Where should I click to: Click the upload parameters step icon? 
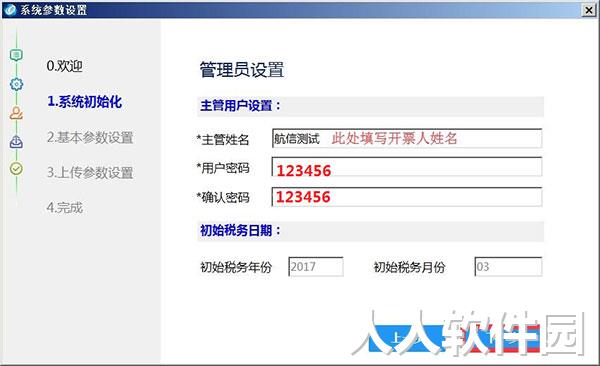click(16, 142)
